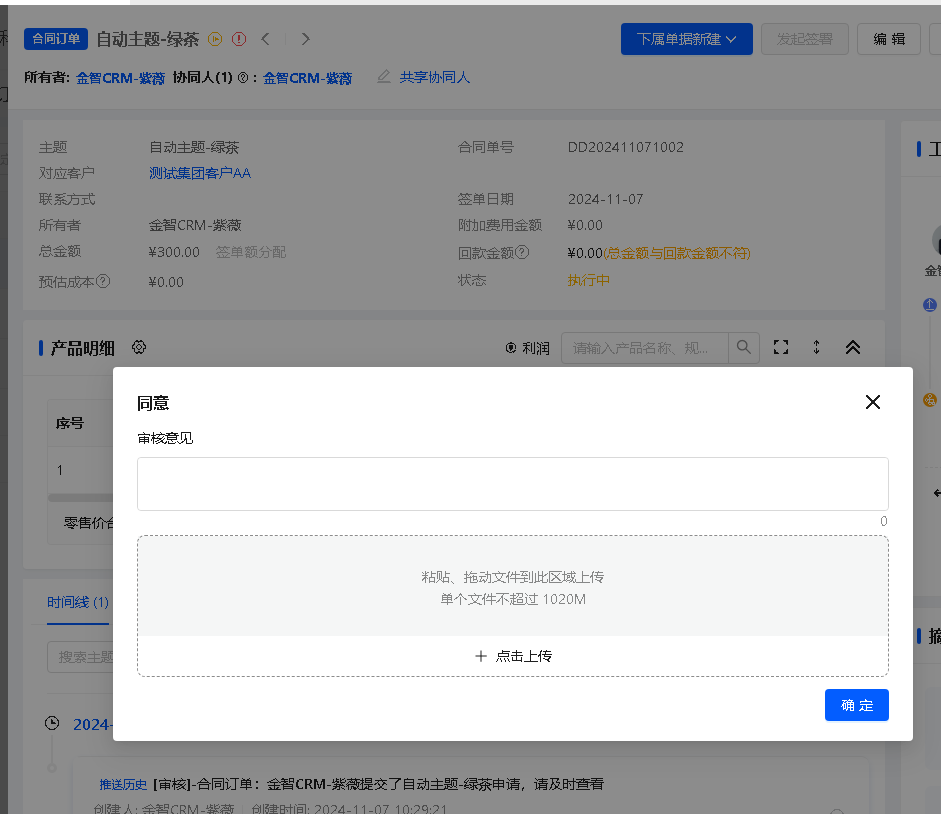The image size is (941, 814).
Task: Click the 协同人 help icon
Action: pyautogui.click(x=243, y=77)
